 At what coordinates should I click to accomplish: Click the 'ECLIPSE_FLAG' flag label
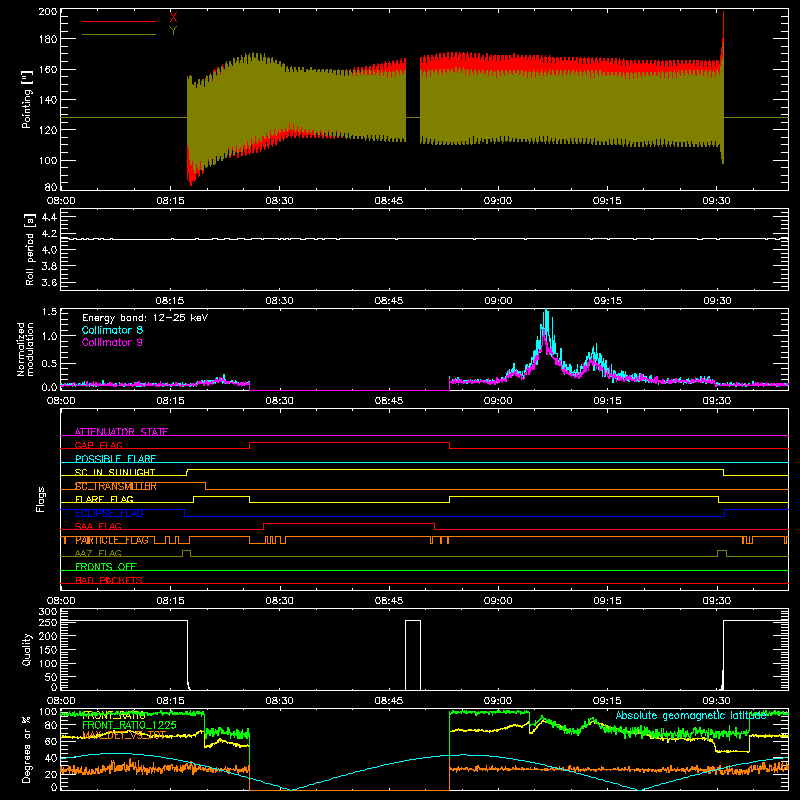pyautogui.click(x=109, y=513)
